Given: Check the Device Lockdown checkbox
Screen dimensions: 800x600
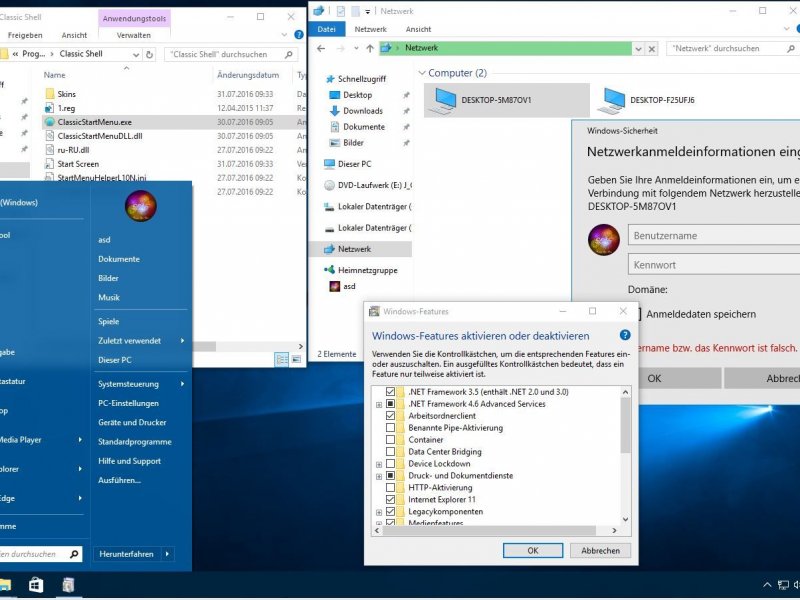Looking at the screenshot, I should click(390, 464).
